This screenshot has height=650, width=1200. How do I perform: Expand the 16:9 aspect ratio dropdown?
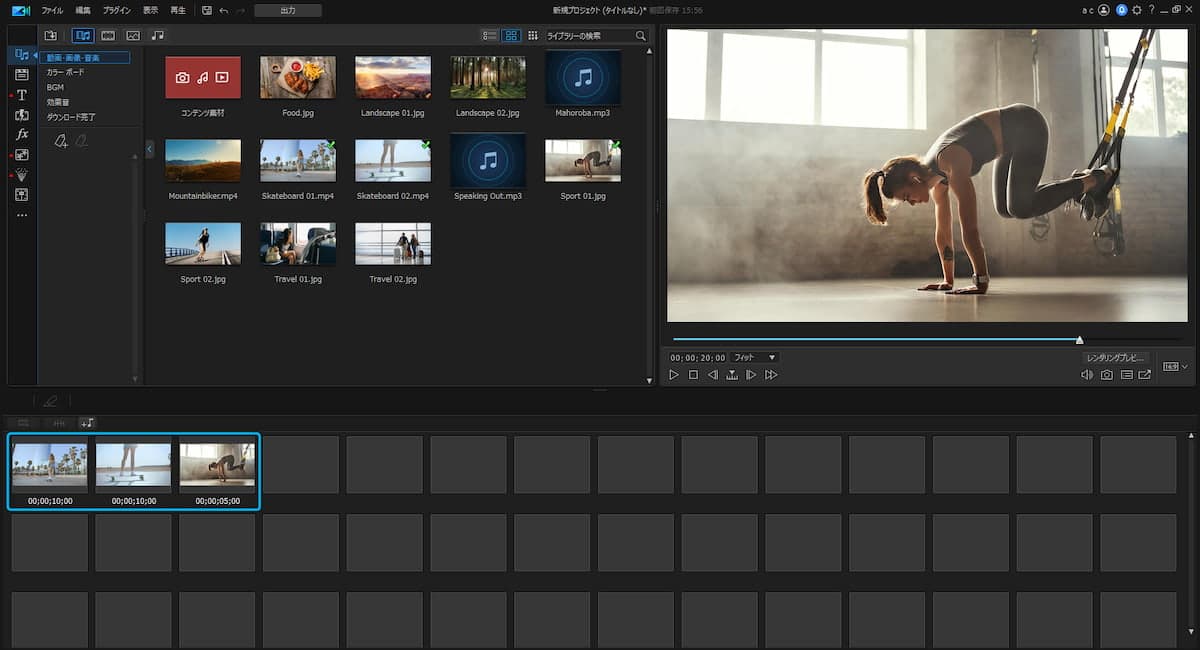pos(1175,367)
